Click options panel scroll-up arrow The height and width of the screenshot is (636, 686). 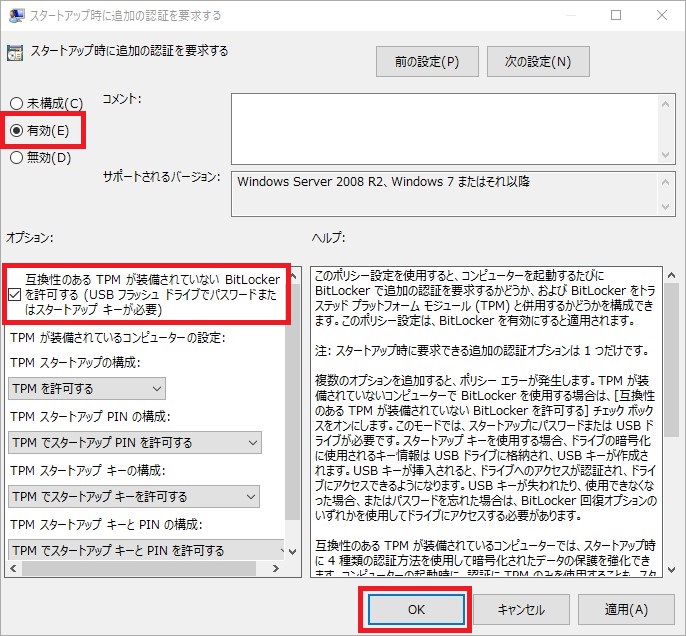coord(293,275)
